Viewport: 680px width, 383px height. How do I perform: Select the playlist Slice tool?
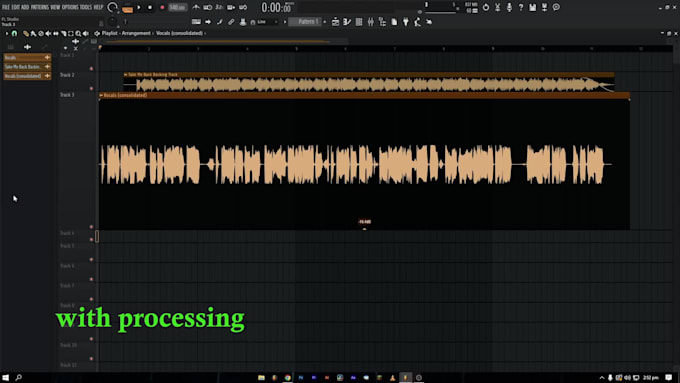coord(63,33)
